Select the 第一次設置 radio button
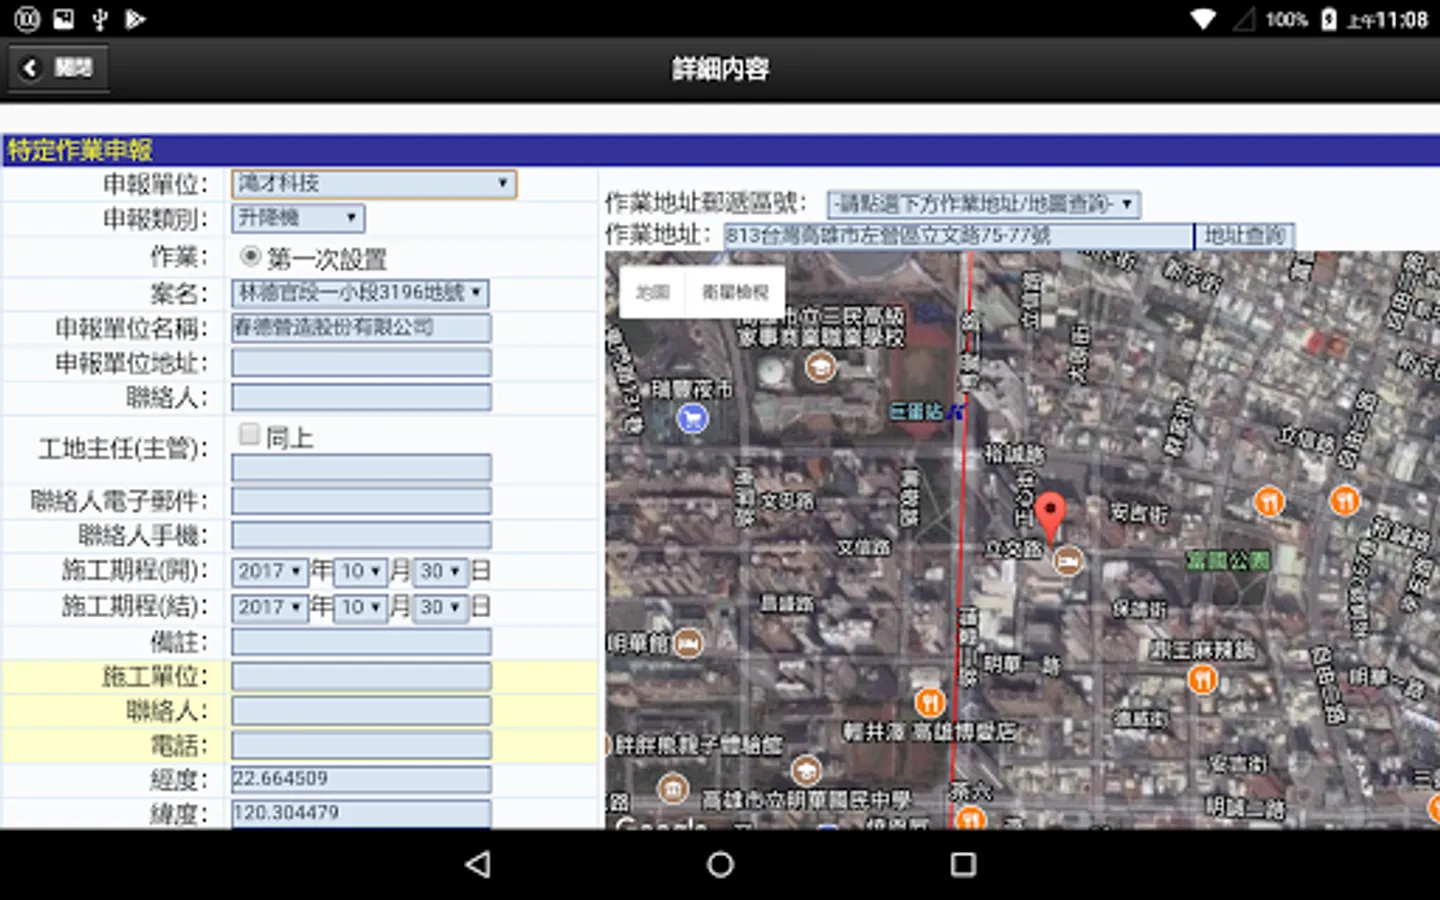Image resolution: width=1440 pixels, height=900 pixels. tap(251, 256)
